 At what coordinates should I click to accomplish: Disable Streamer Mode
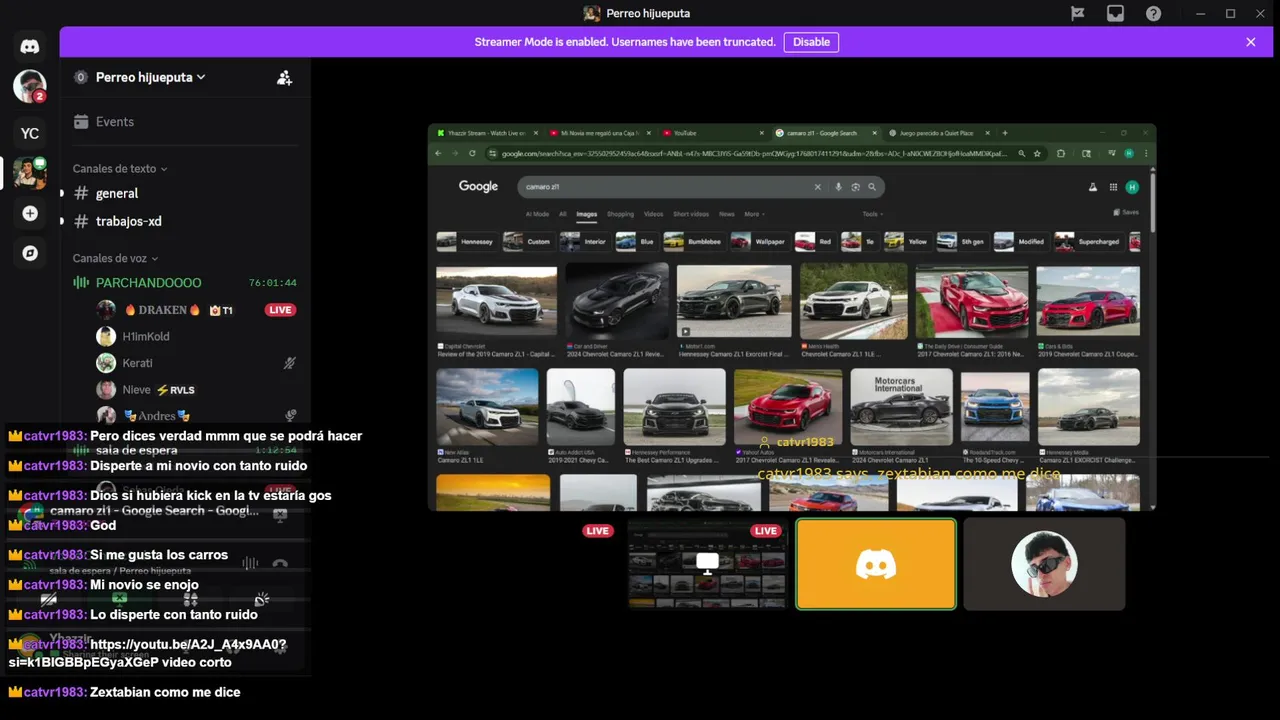coord(811,42)
